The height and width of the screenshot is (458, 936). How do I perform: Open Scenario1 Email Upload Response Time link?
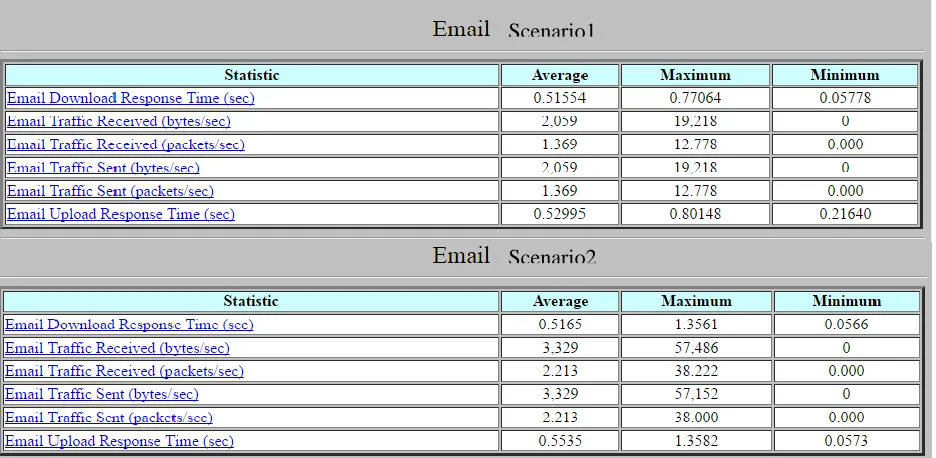point(121,214)
